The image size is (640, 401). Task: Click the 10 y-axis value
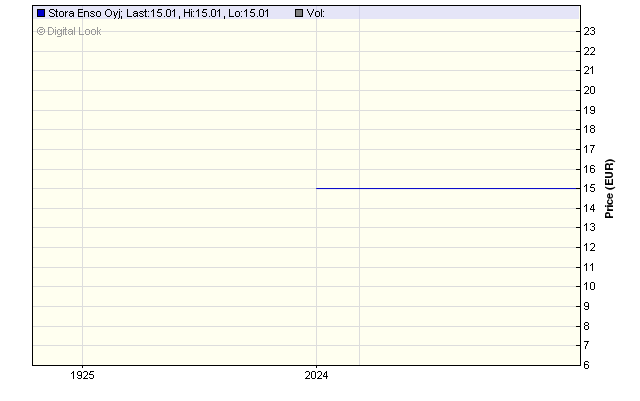coord(589,286)
